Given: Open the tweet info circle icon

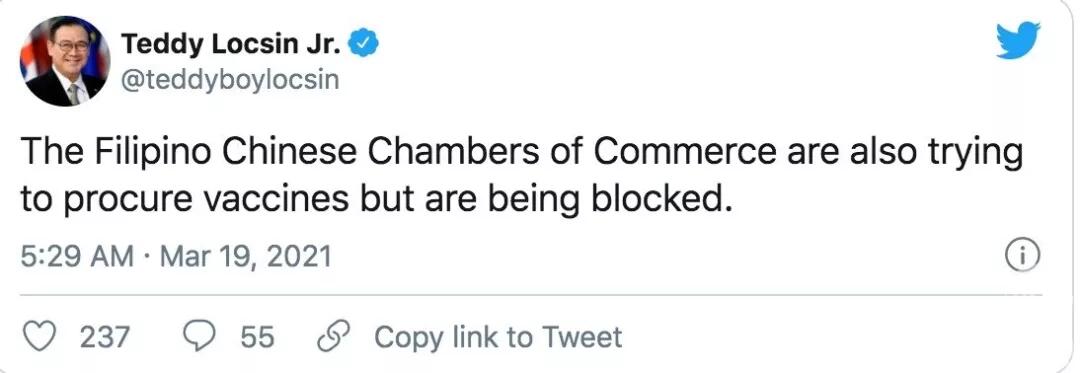Looking at the screenshot, I should click(x=1023, y=256).
